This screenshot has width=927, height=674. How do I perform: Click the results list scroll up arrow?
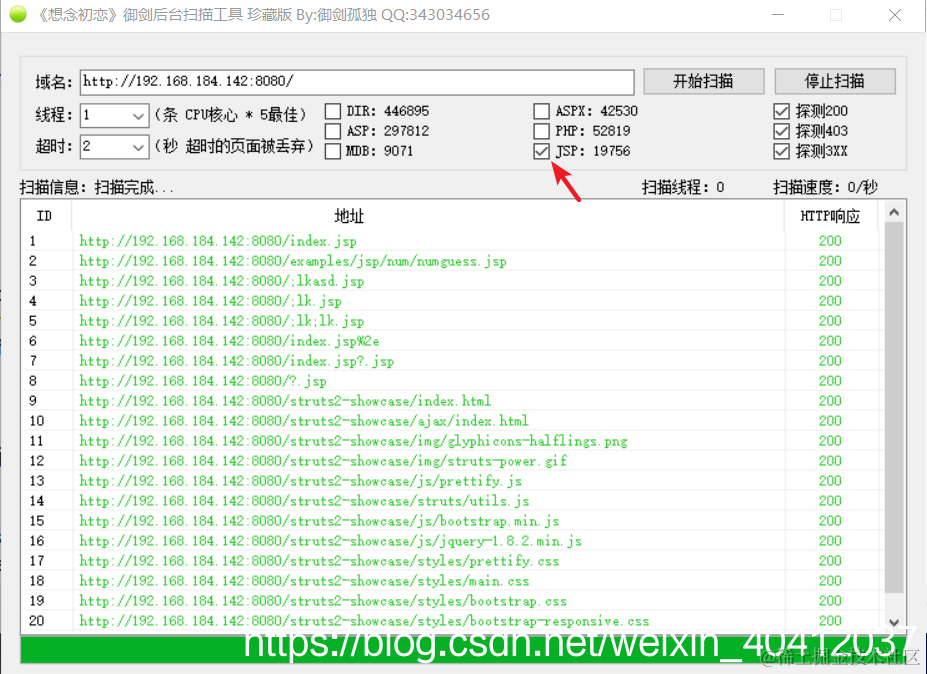(894, 212)
